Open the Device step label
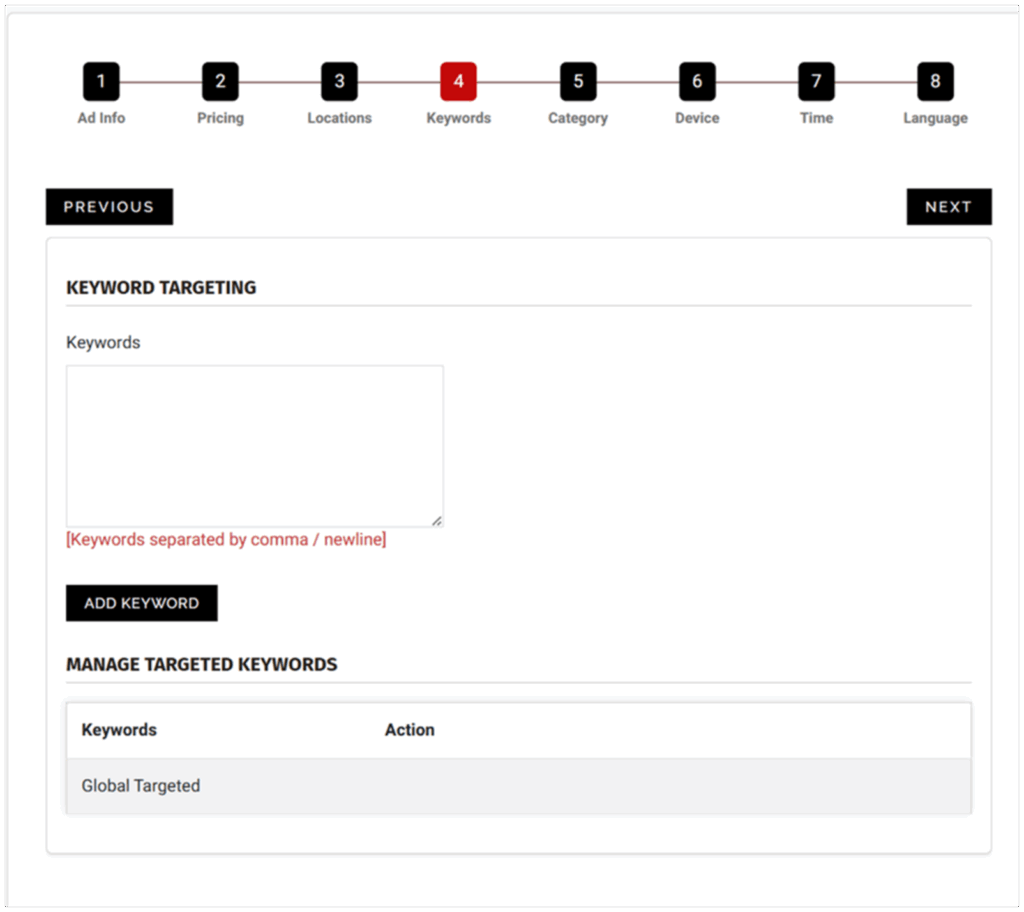The width and height of the screenshot is (1024, 912). point(697,118)
